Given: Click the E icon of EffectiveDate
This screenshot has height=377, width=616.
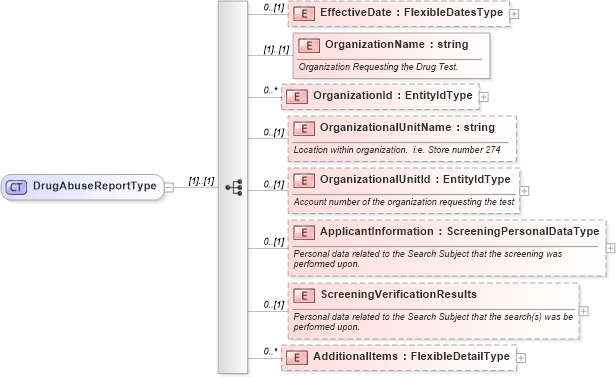Looking at the screenshot, I should click(x=304, y=13).
